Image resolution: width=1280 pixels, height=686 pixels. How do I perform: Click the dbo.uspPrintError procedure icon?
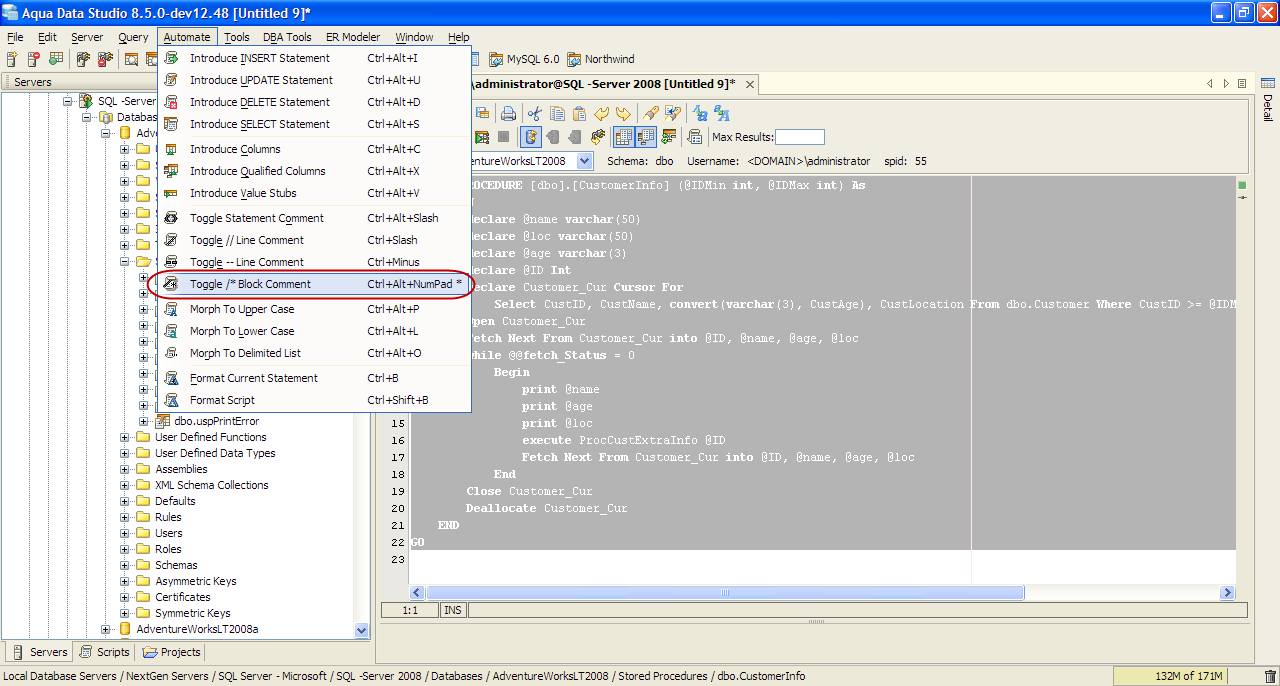point(162,421)
